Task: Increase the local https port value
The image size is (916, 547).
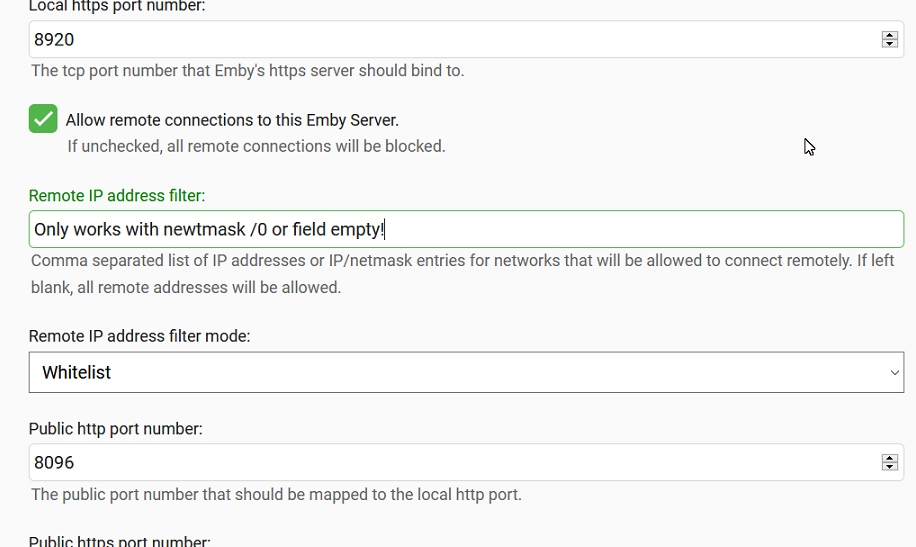Action: (889, 35)
